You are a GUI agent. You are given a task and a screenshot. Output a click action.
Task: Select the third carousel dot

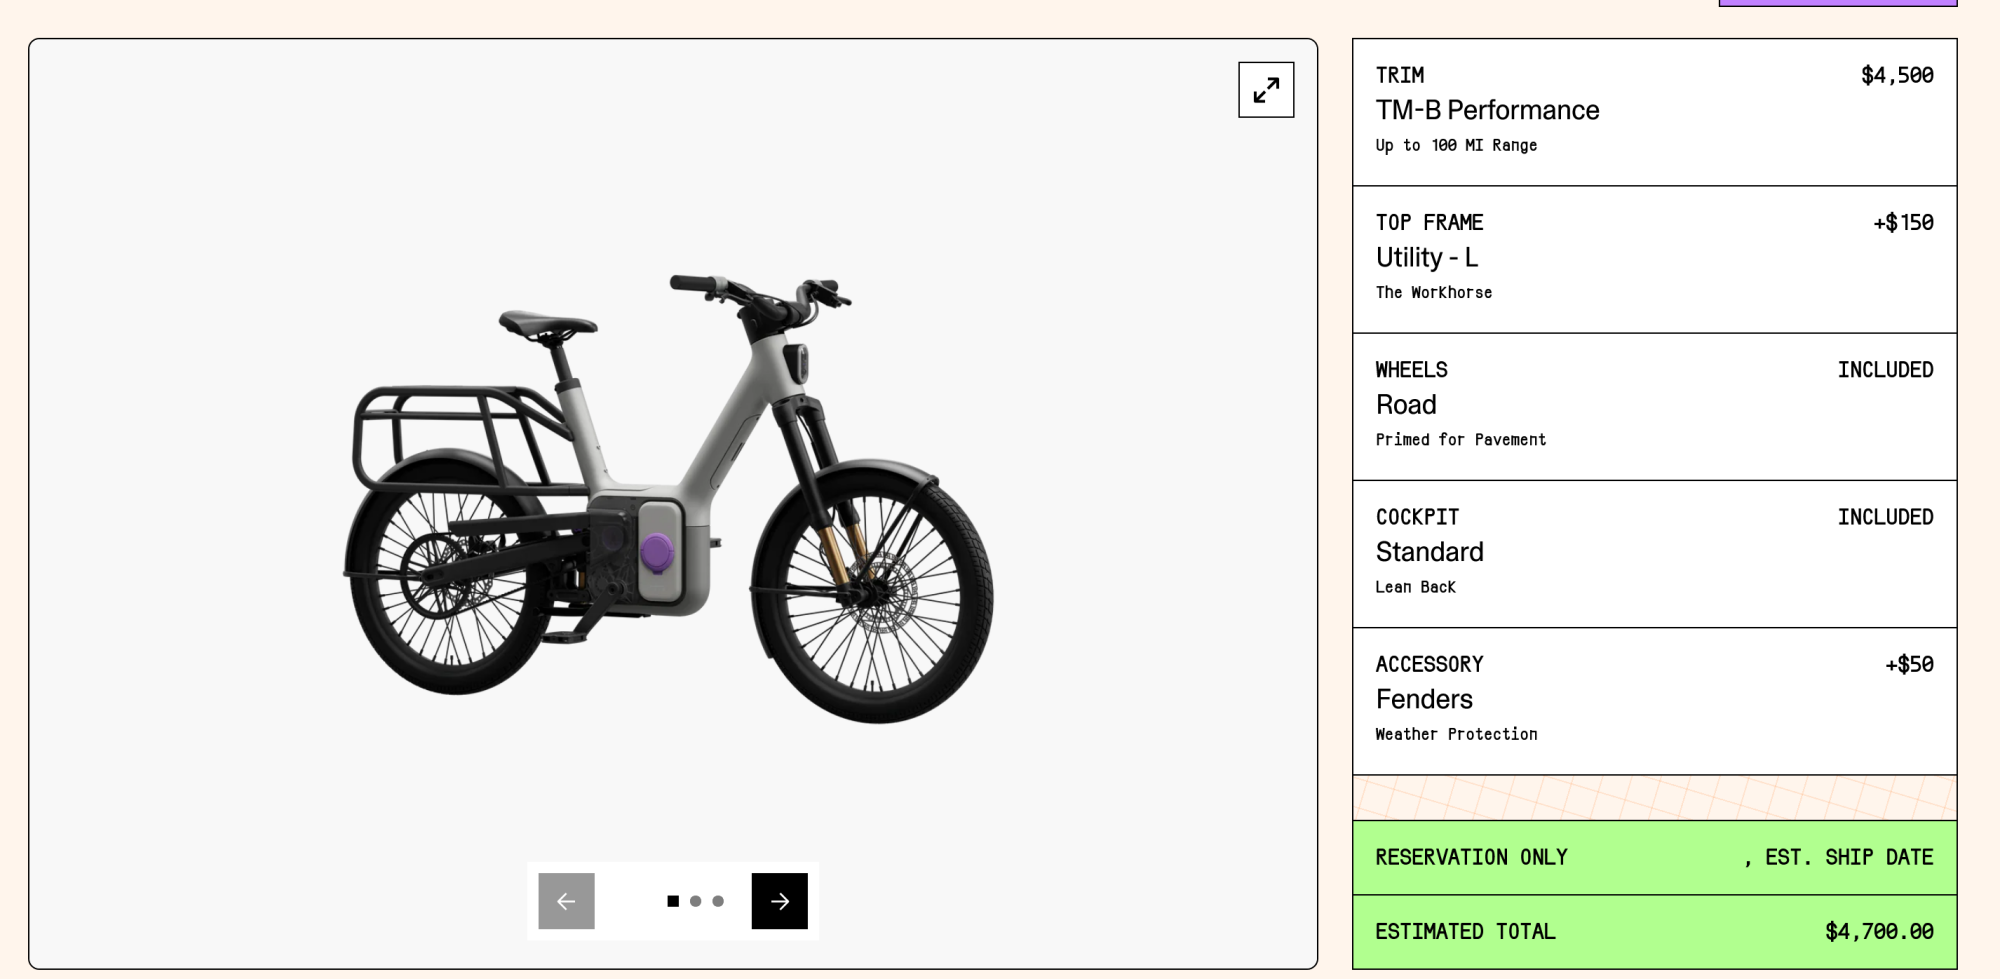coord(717,900)
